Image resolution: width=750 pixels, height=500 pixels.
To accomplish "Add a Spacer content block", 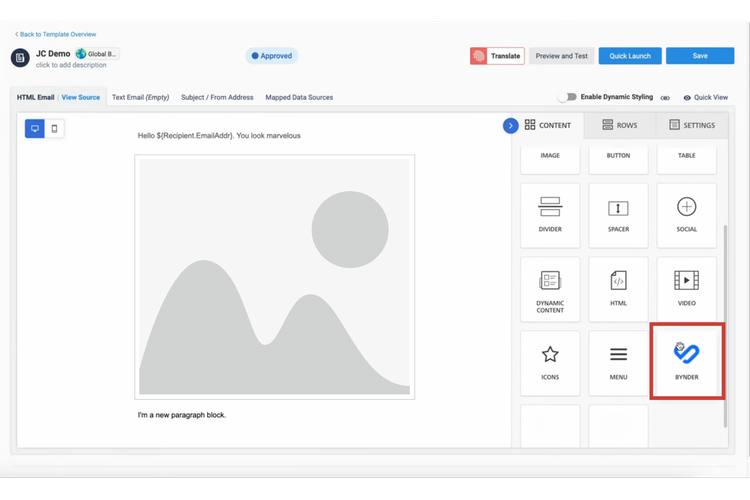I will point(618,215).
